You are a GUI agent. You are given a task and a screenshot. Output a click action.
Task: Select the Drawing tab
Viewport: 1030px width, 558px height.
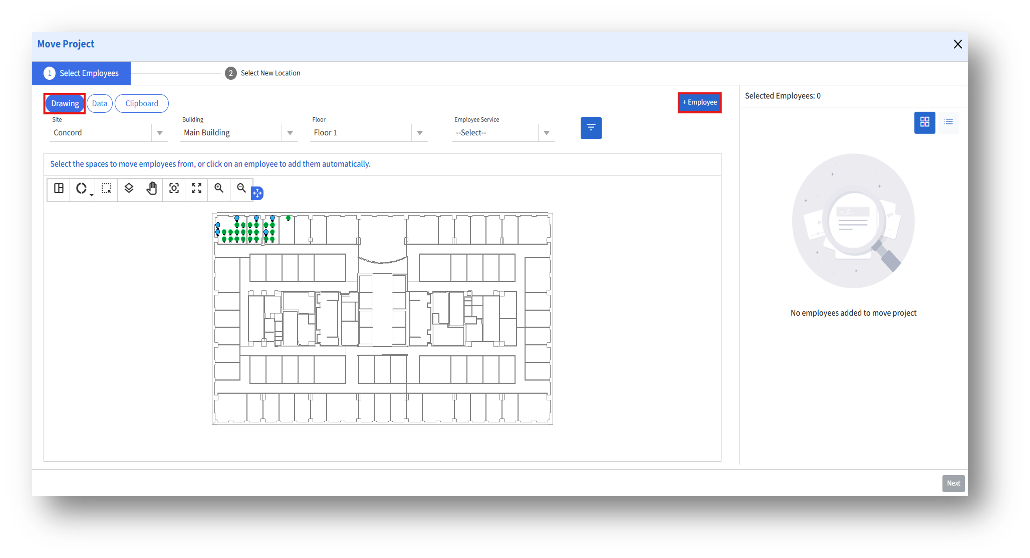(x=65, y=104)
